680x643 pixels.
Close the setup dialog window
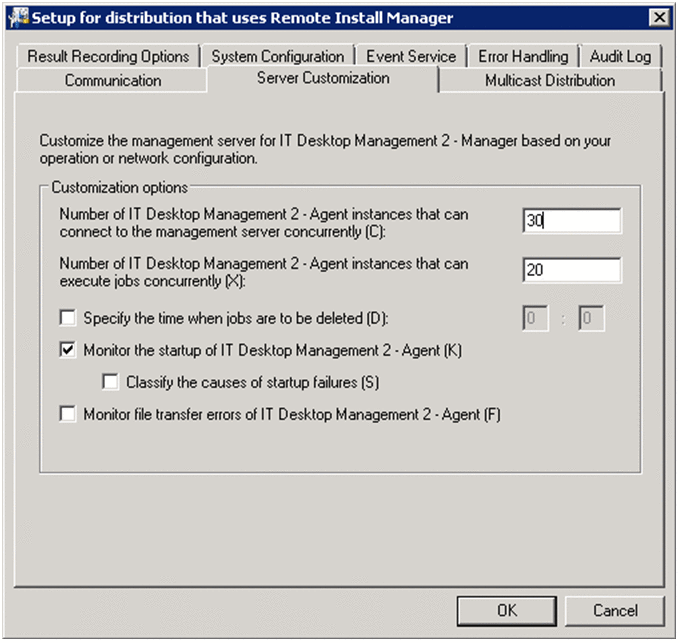point(658,17)
